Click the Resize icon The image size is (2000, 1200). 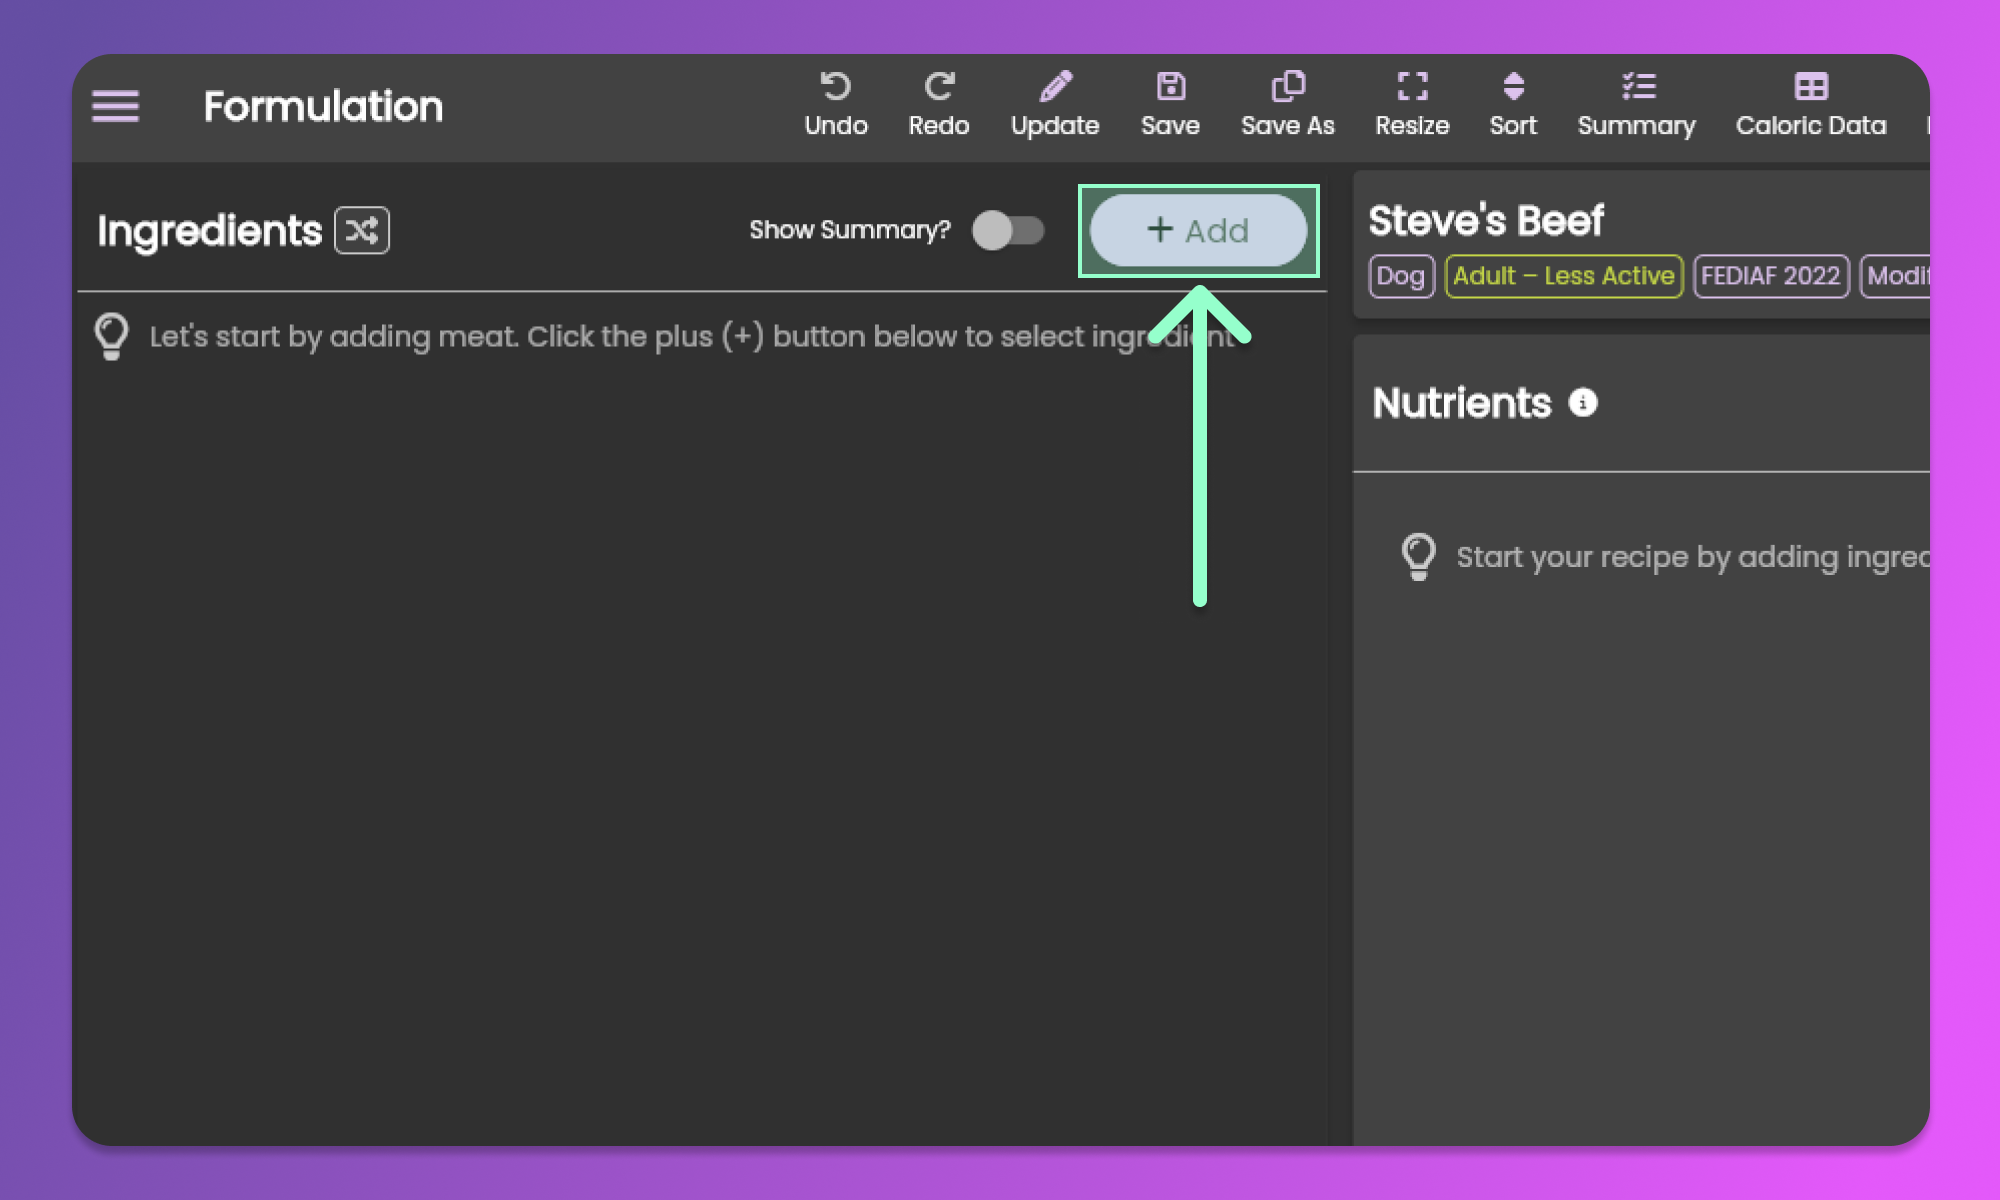pos(1411,87)
